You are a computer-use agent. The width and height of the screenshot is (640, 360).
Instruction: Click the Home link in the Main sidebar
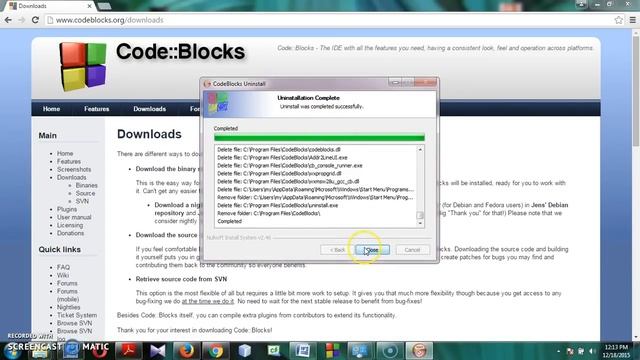(65, 153)
